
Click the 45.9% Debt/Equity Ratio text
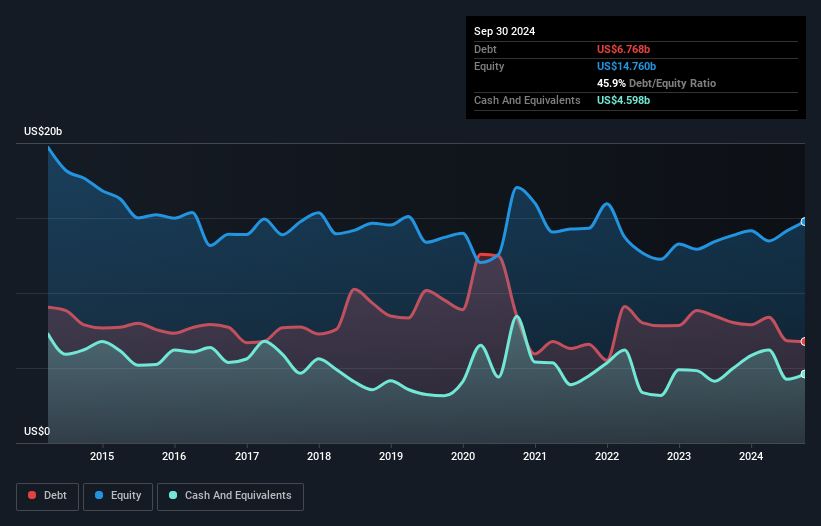656,83
